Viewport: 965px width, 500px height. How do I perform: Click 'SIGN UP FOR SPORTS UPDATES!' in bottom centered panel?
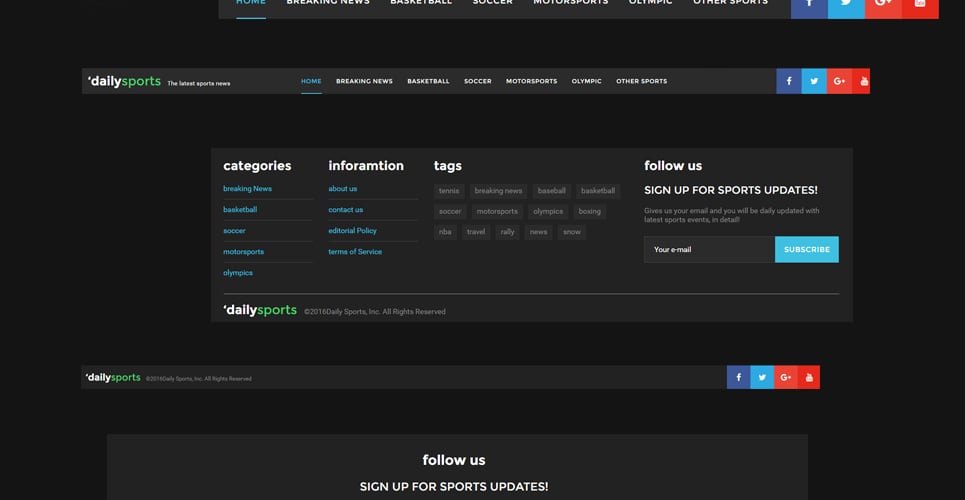pyautogui.click(x=454, y=487)
